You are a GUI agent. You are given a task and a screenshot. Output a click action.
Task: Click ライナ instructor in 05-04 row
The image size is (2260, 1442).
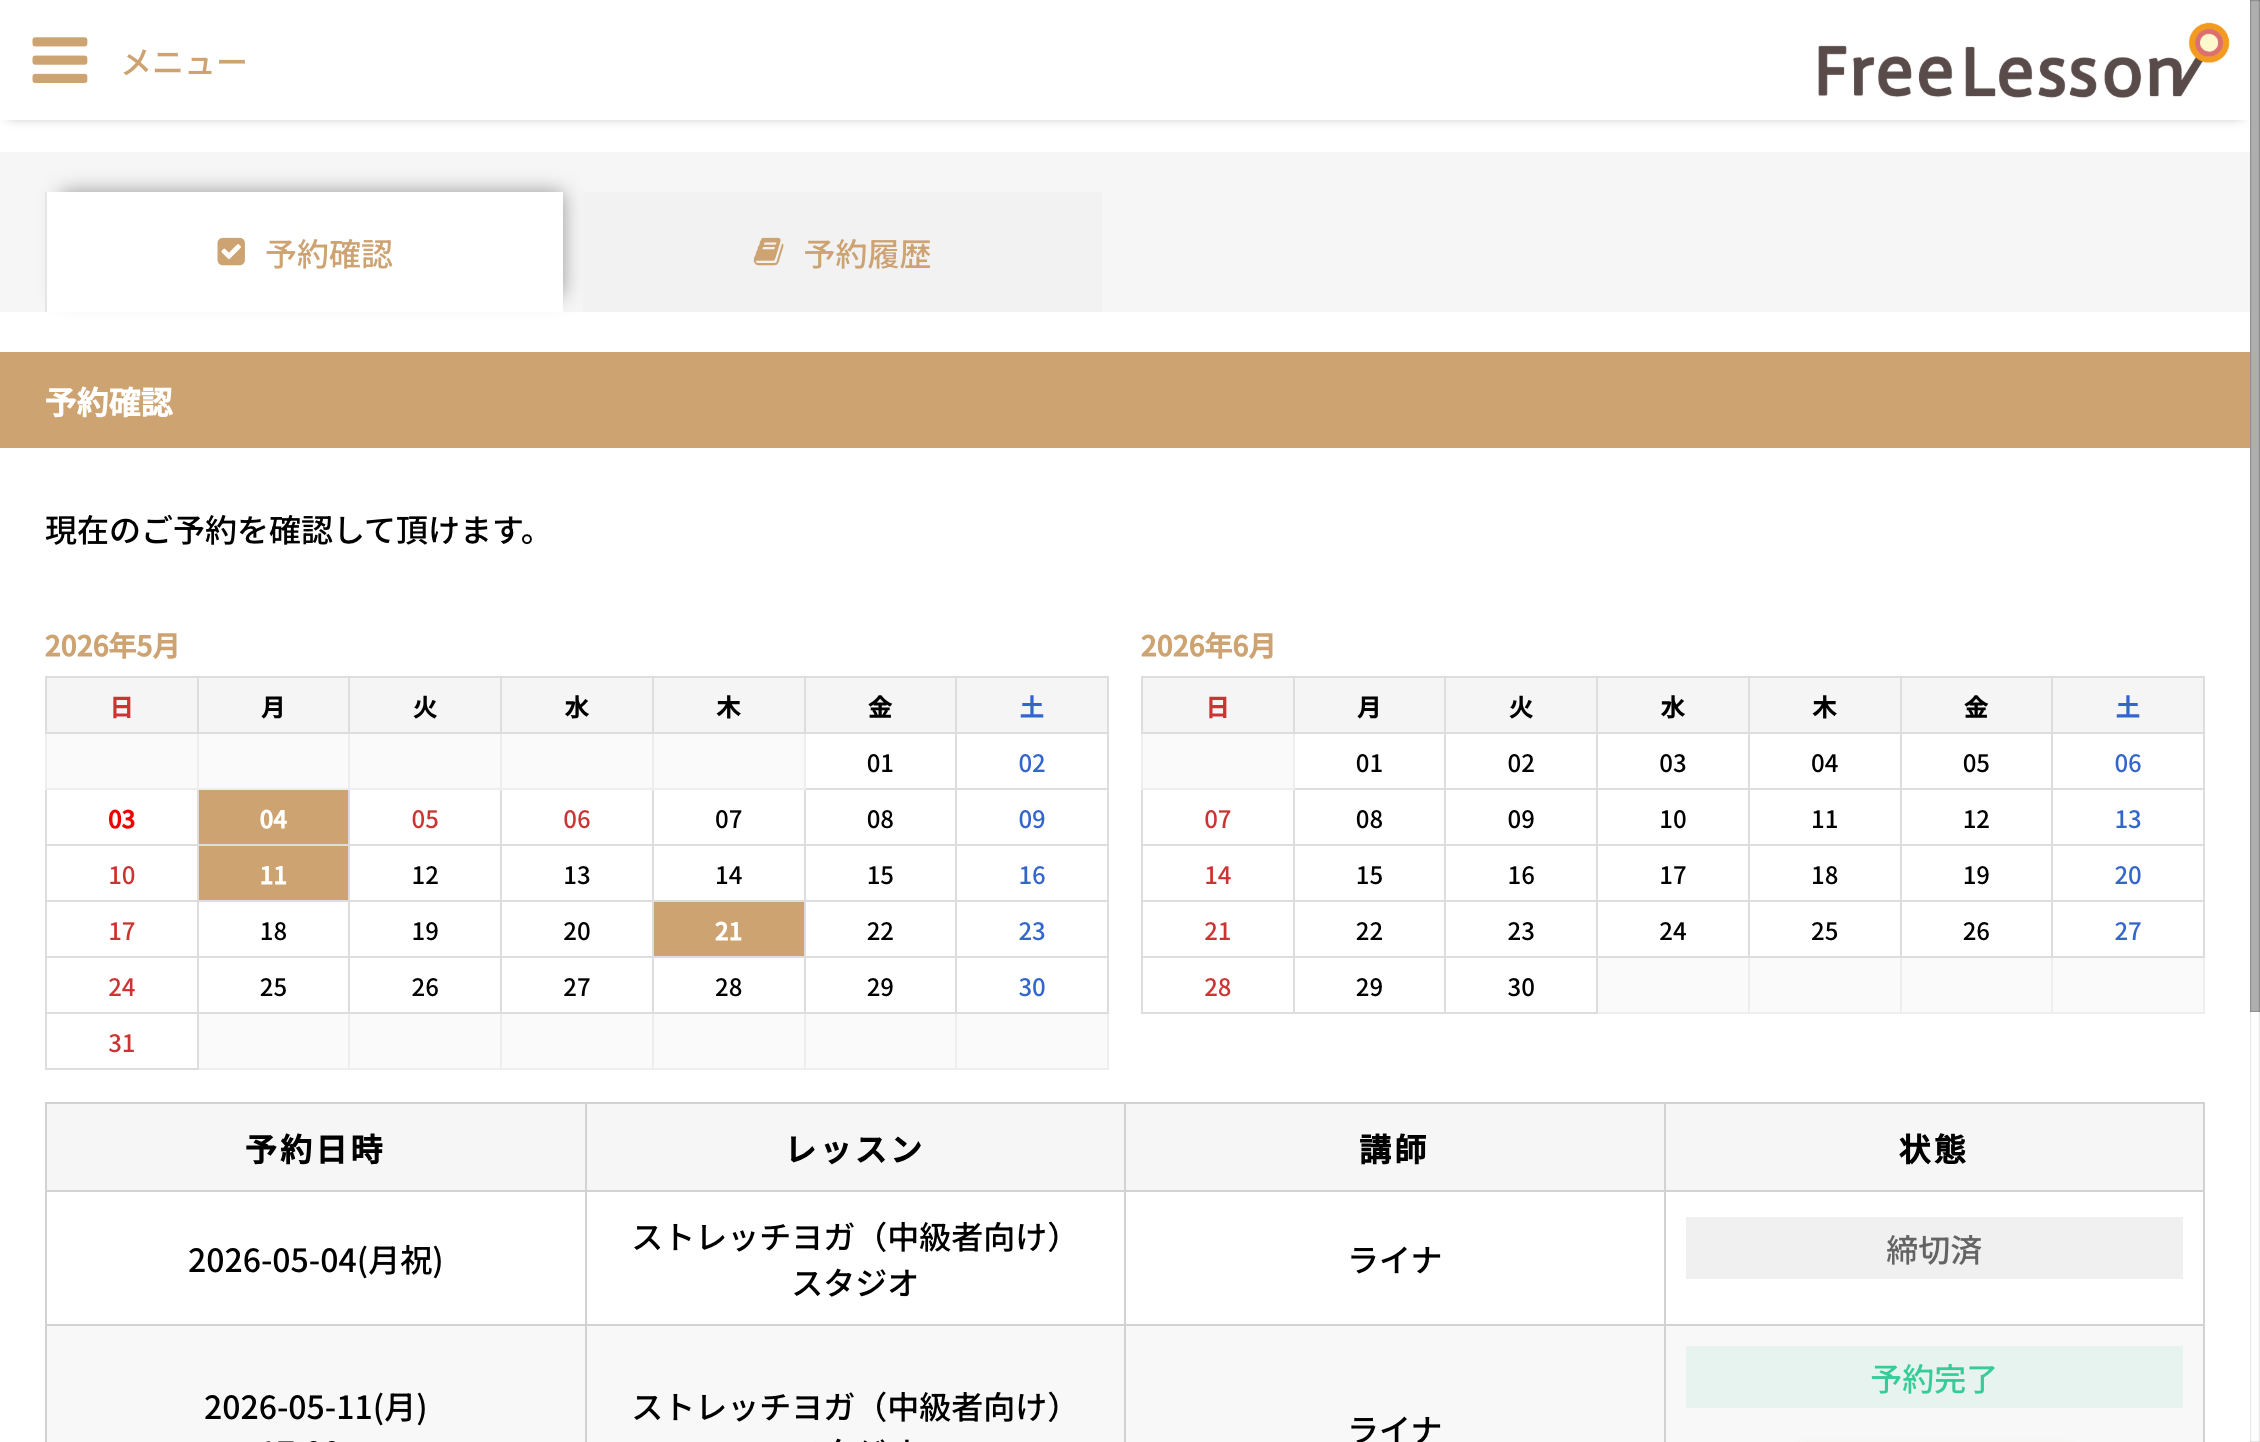coord(1394,1259)
